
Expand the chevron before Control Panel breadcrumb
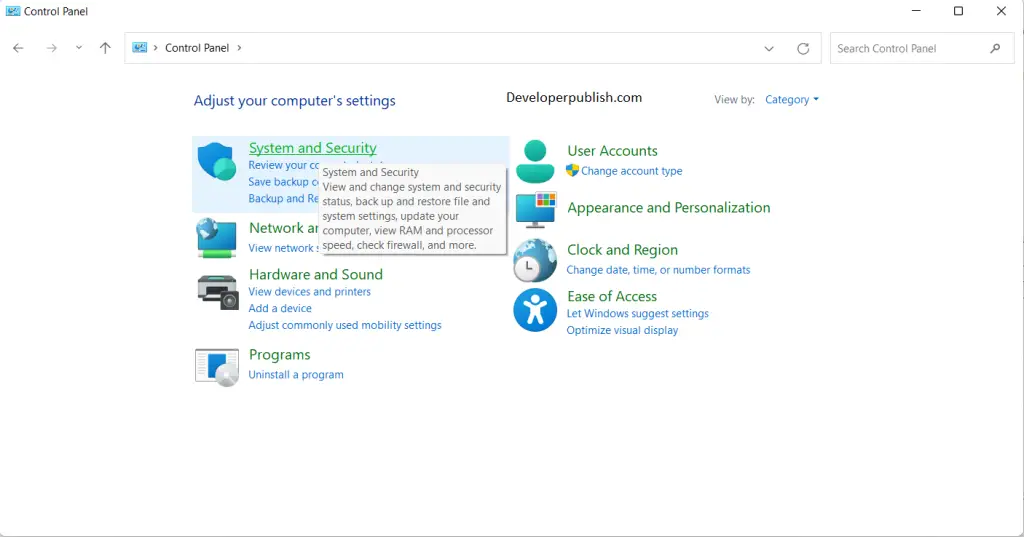(x=155, y=48)
